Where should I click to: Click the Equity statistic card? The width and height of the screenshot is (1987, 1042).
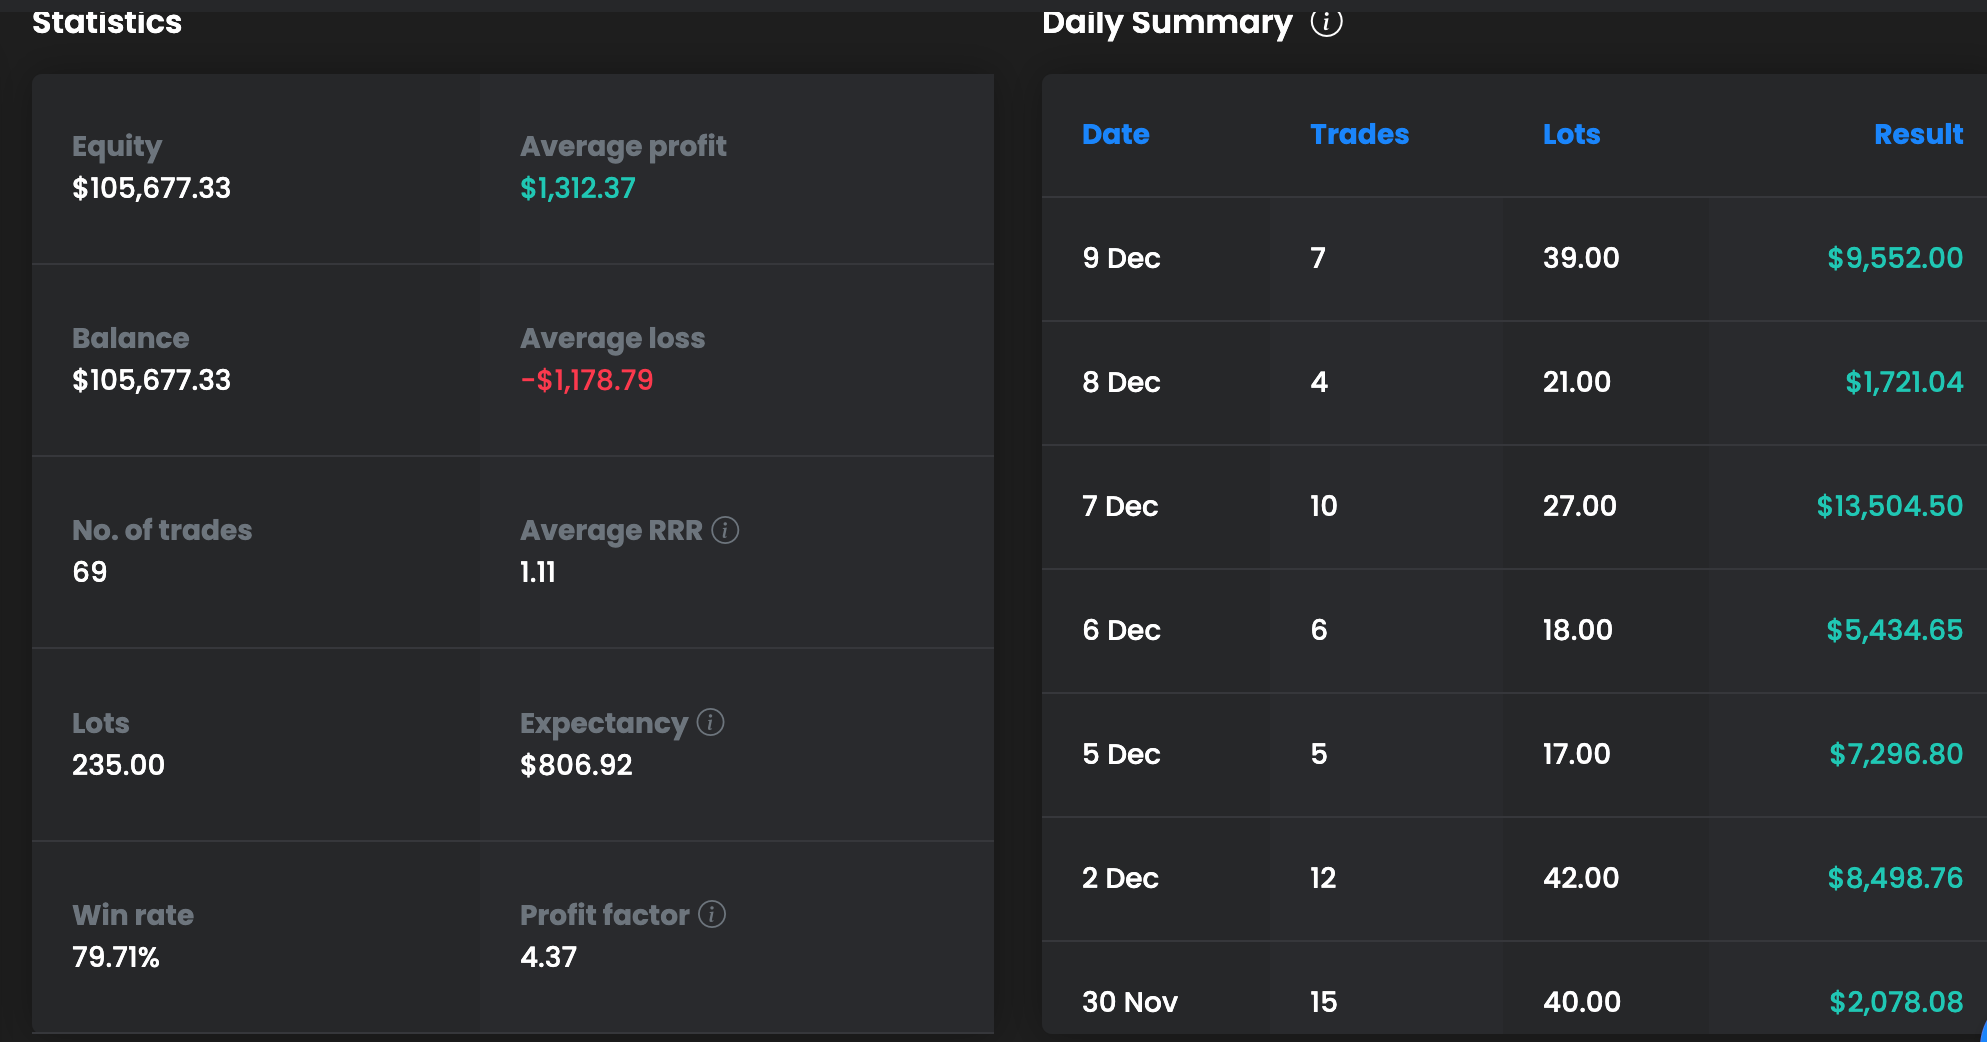[255, 168]
